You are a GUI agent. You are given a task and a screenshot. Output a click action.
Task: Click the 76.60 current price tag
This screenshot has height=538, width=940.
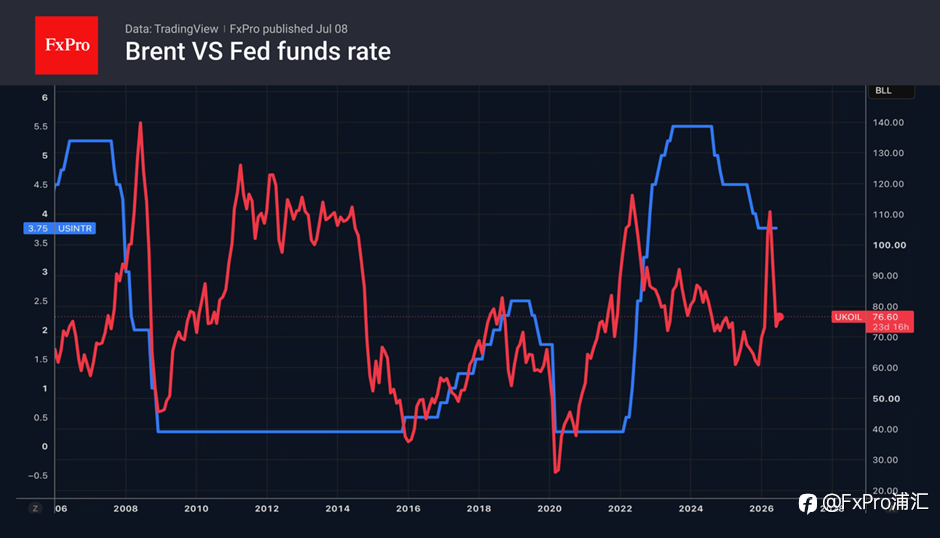[885, 317]
